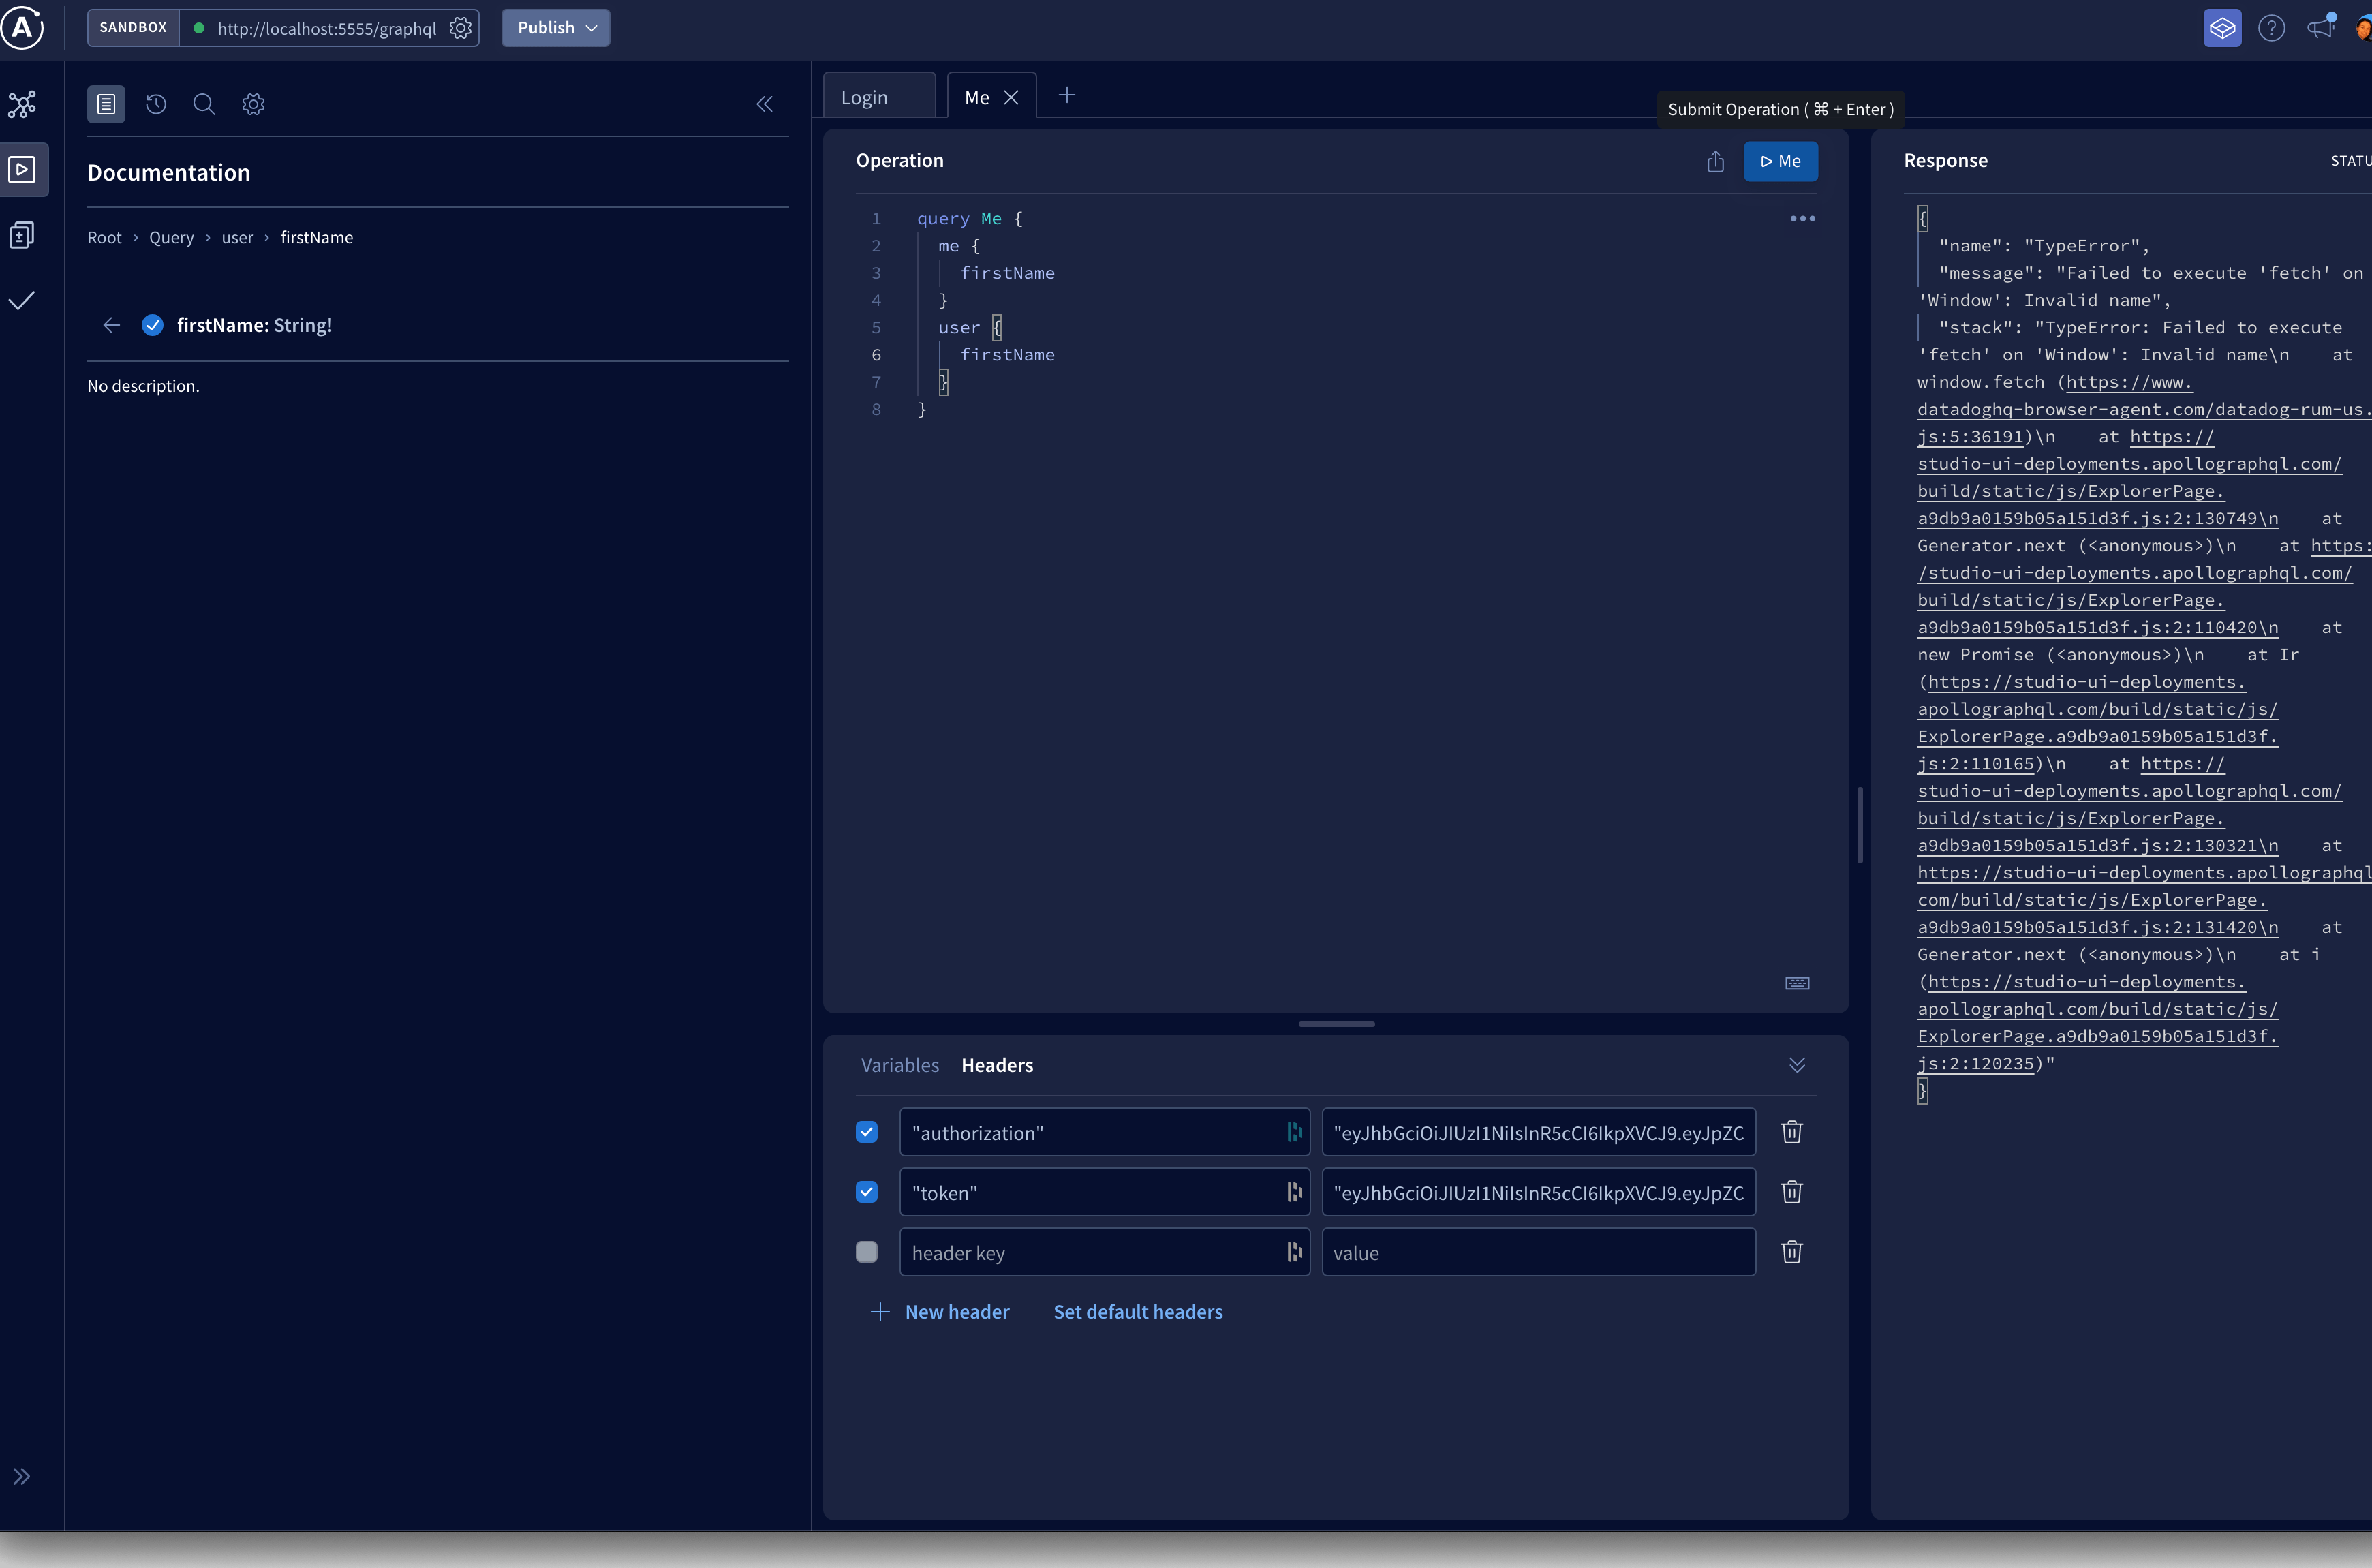2372x1568 pixels.
Task: Switch to the Variables tab
Action: tap(899, 1065)
